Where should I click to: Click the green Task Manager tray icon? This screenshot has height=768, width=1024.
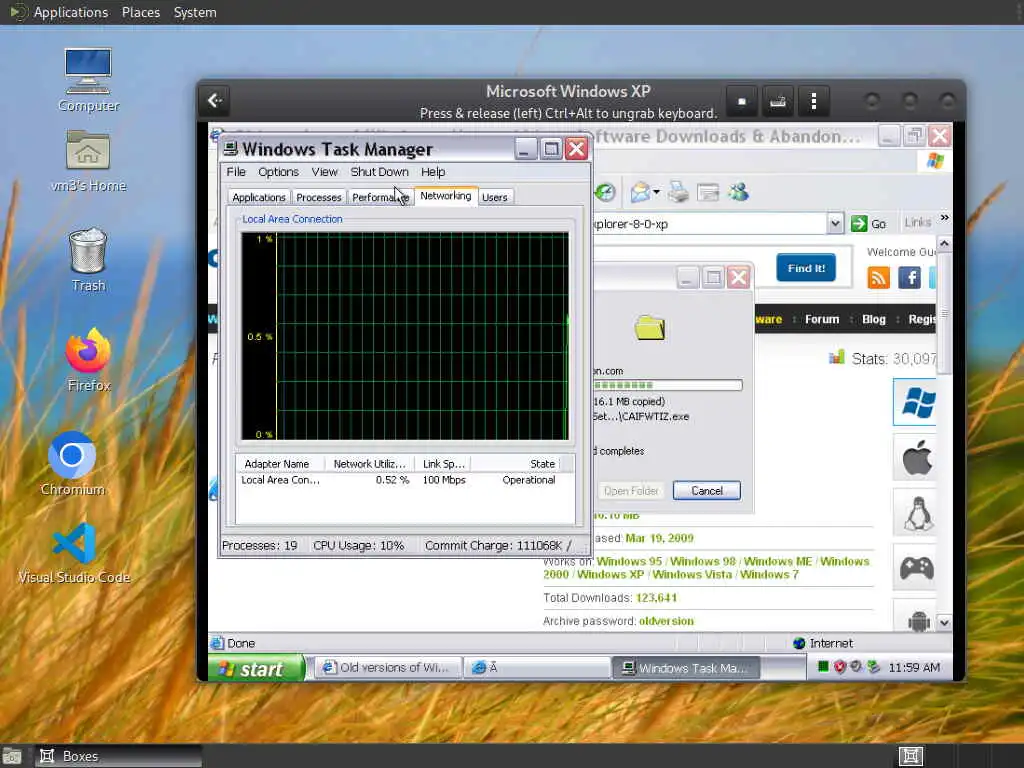[823, 667]
